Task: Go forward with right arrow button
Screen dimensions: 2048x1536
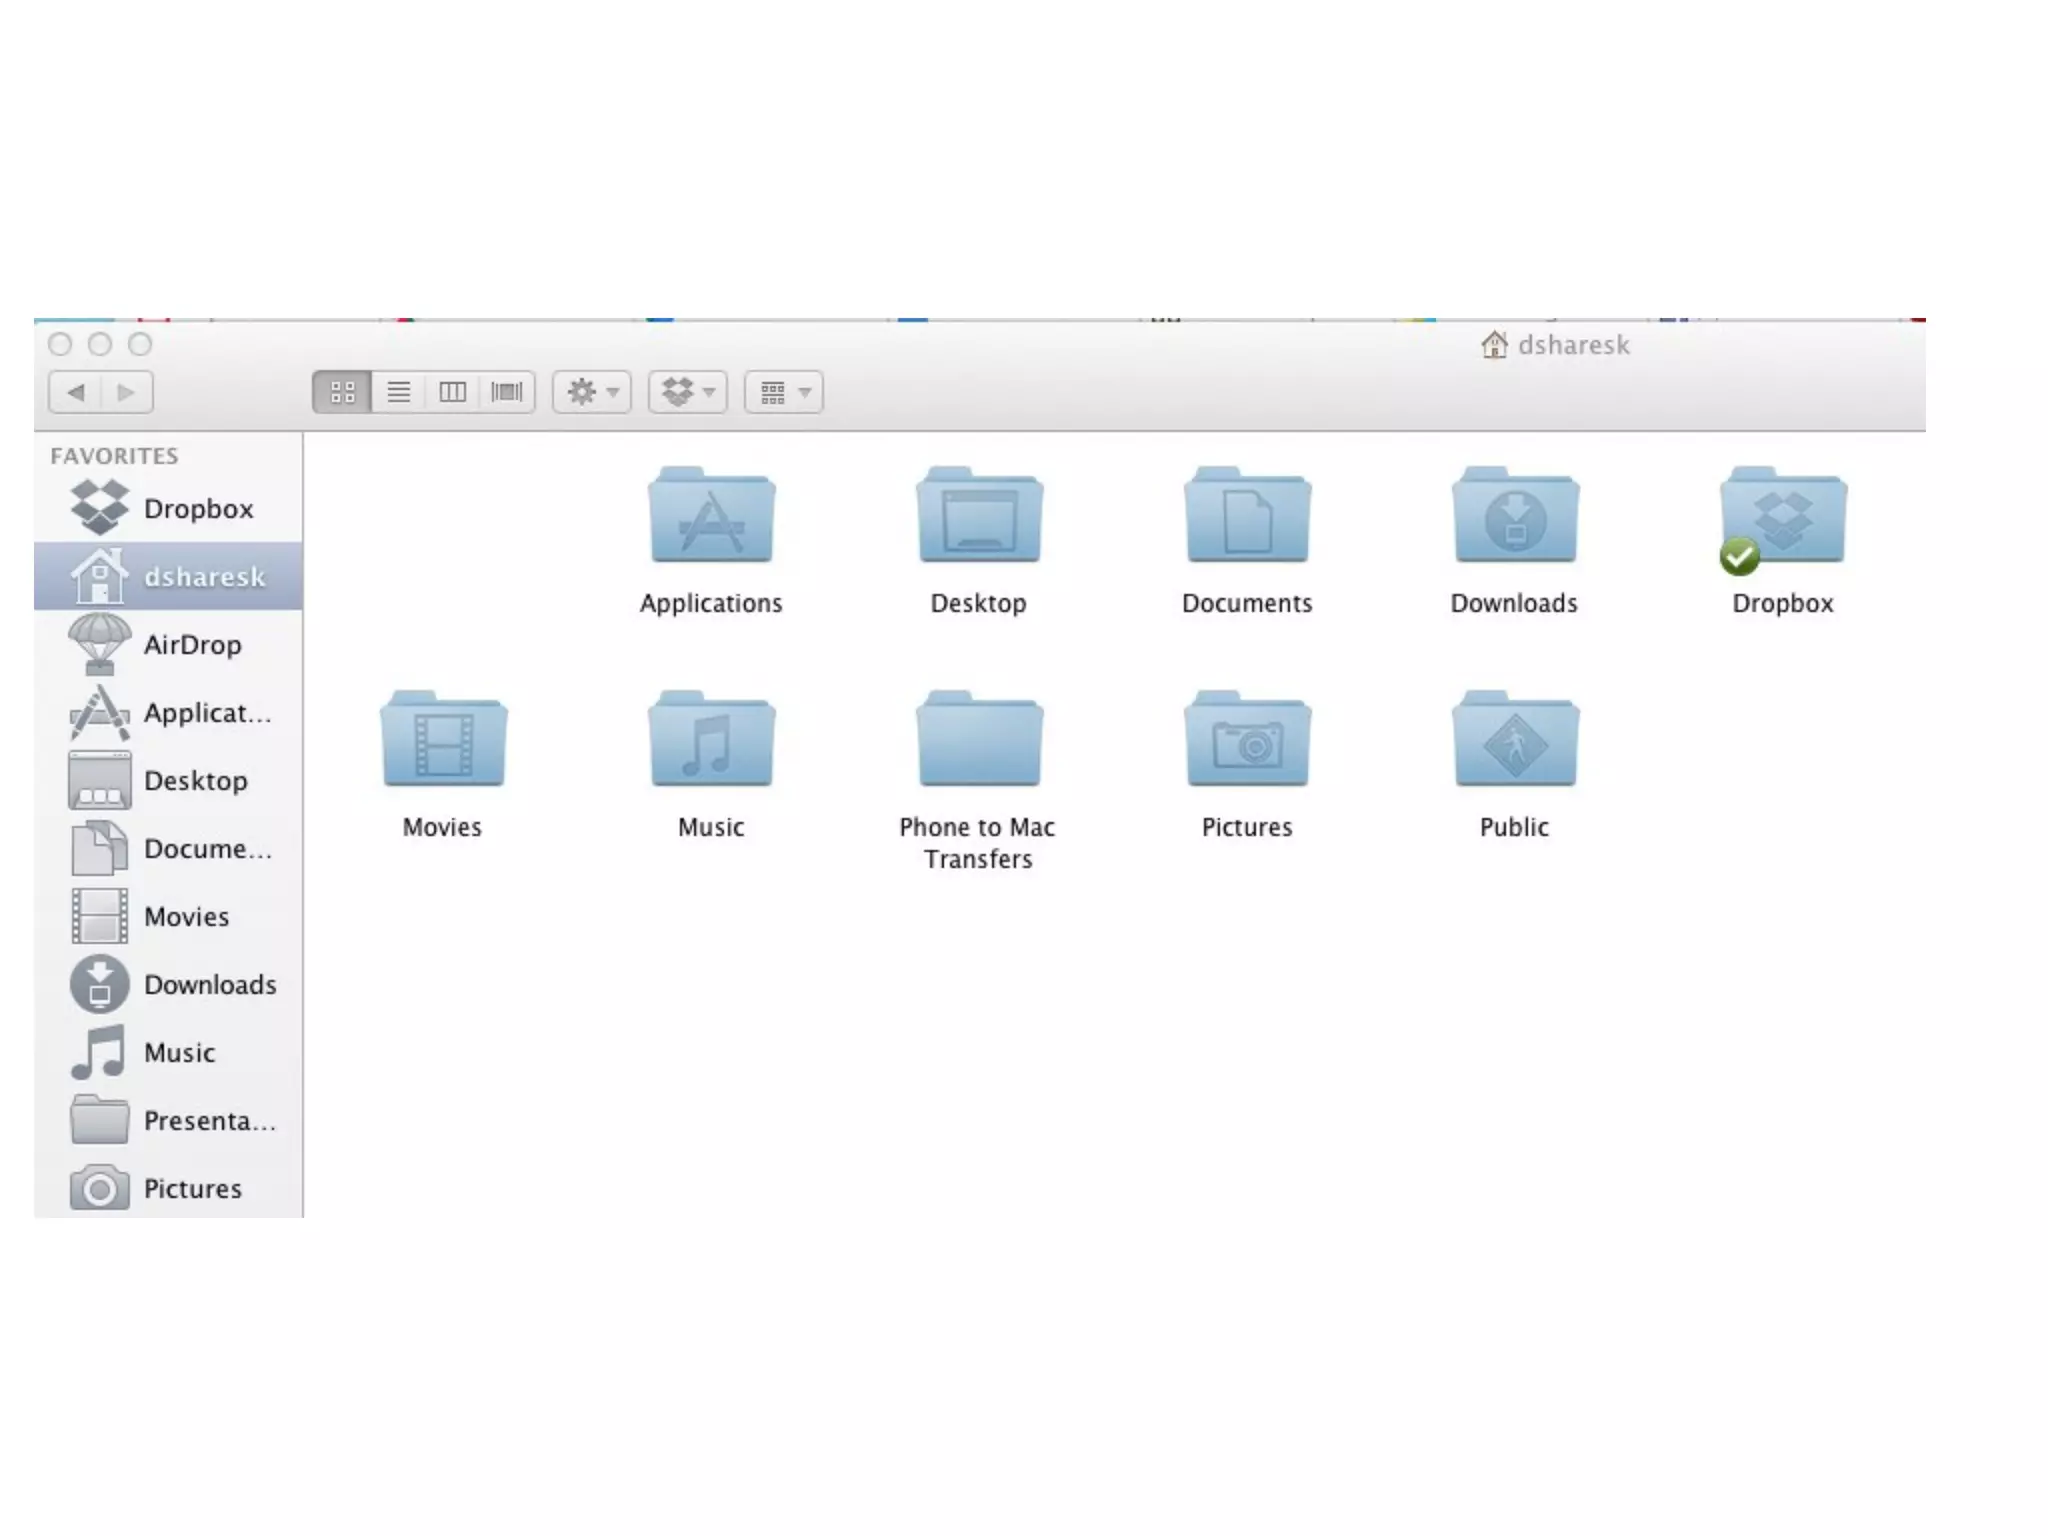Action: tap(126, 392)
